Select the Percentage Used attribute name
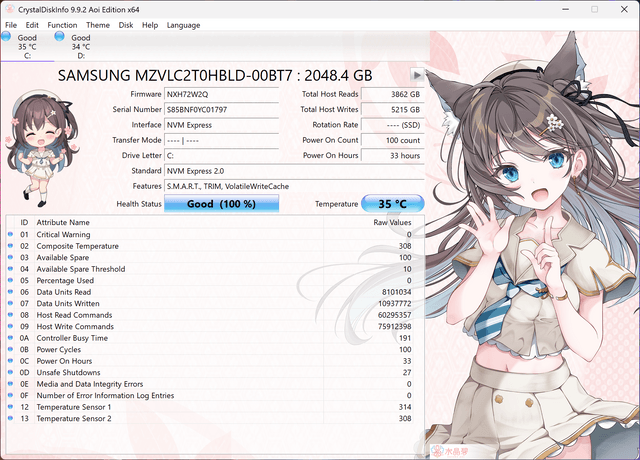This screenshot has height=460, width=640. [x=65, y=281]
